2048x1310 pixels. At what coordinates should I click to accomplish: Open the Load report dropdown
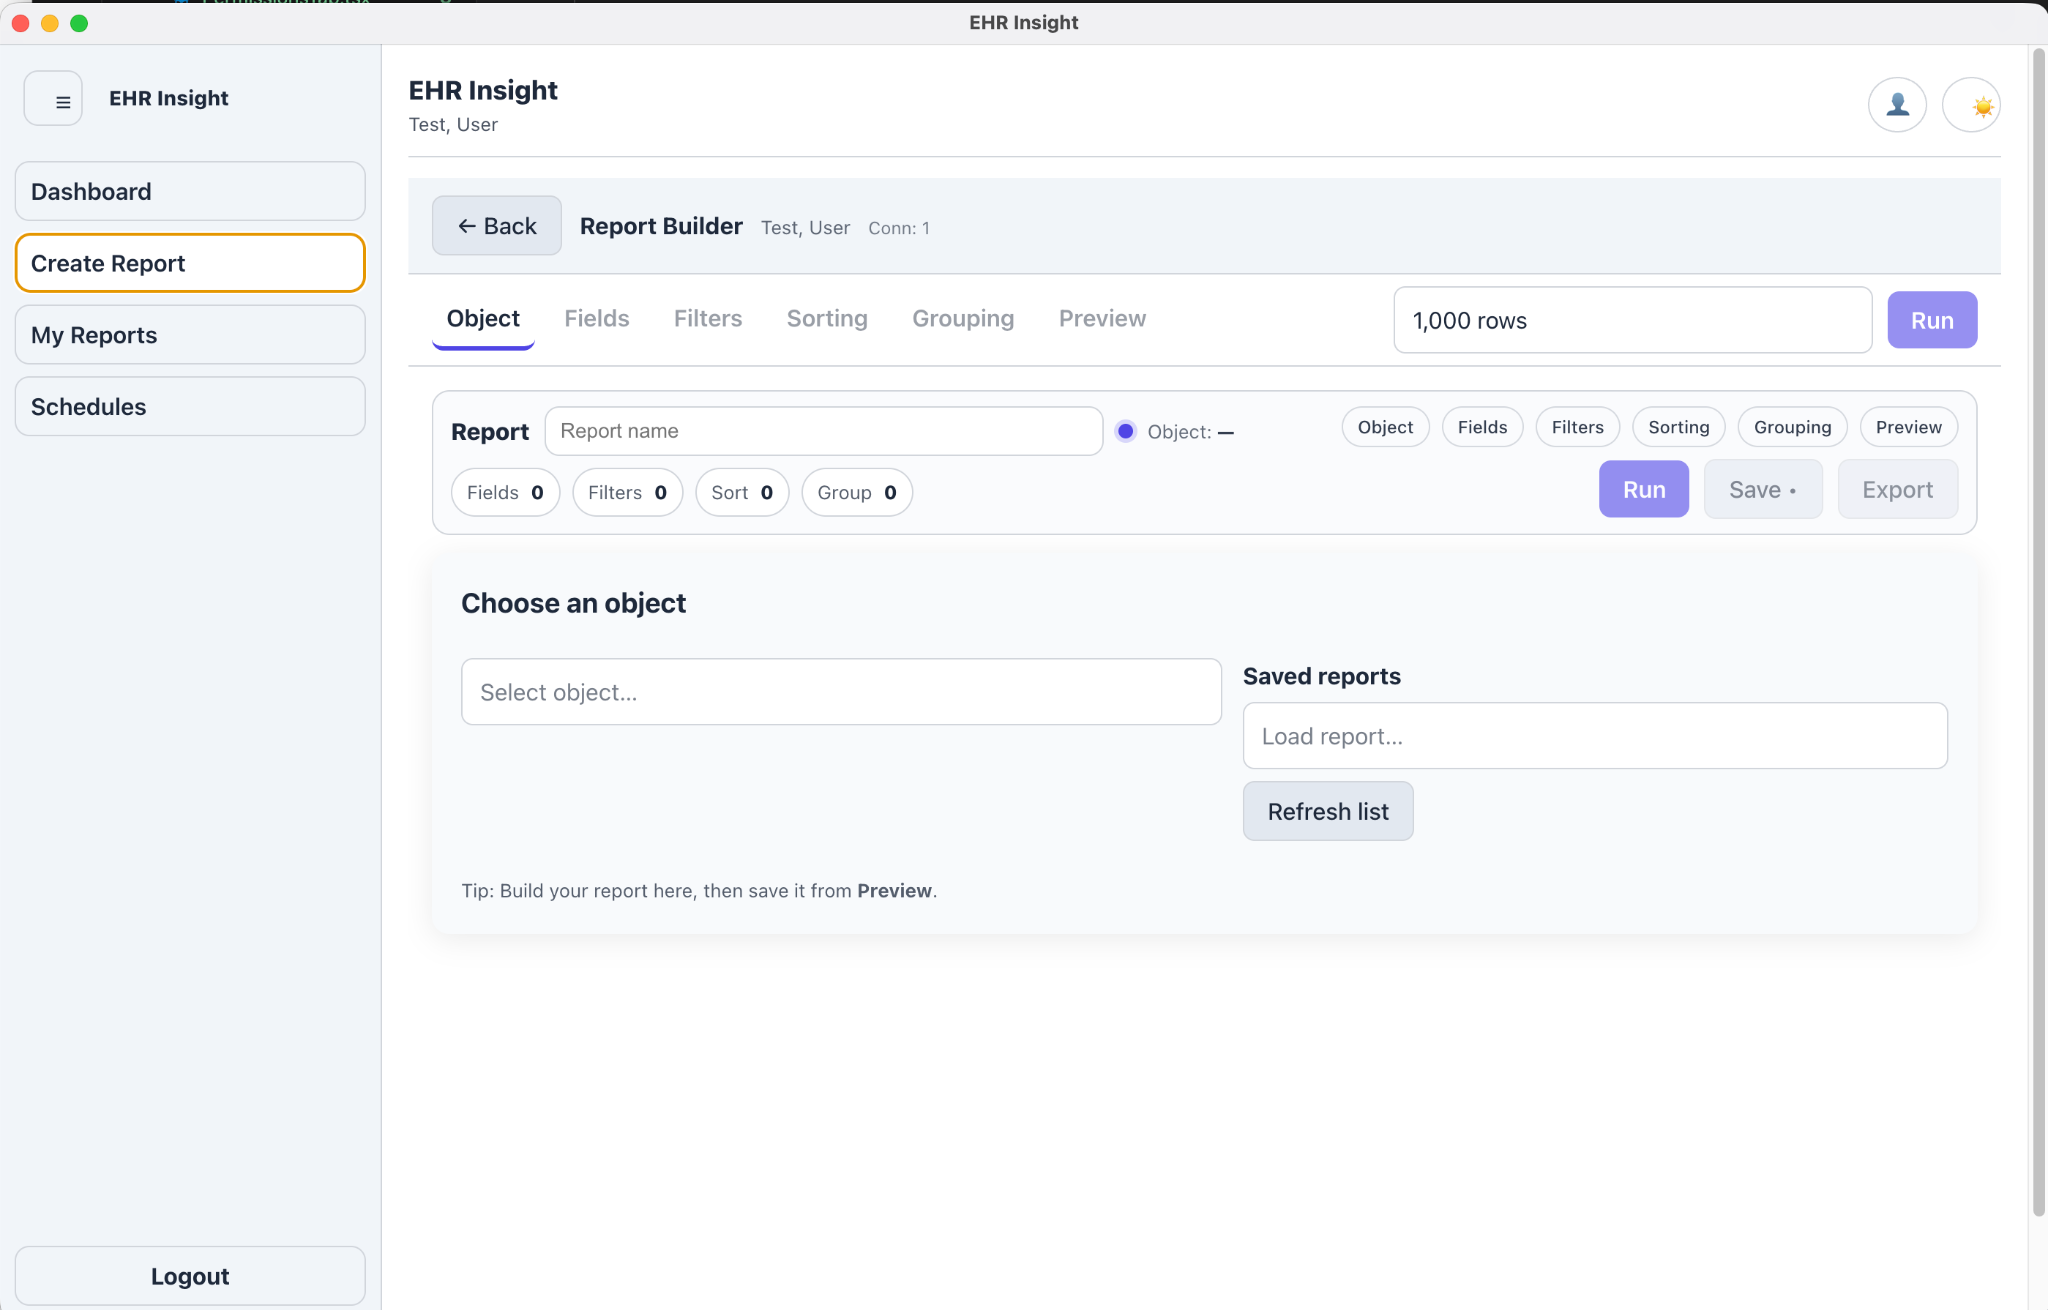(1594, 736)
